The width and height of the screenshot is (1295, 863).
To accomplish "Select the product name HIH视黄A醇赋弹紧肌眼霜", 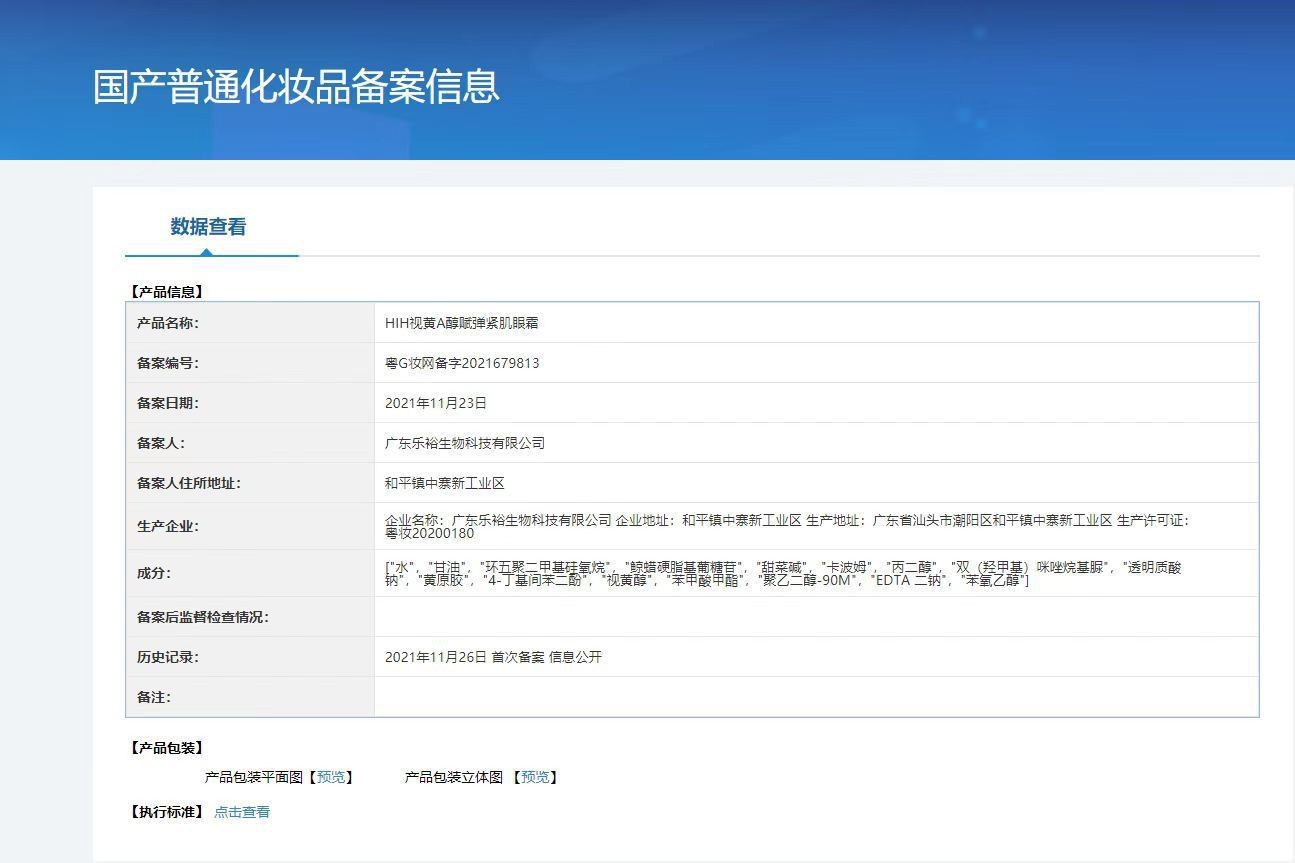I will point(462,323).
